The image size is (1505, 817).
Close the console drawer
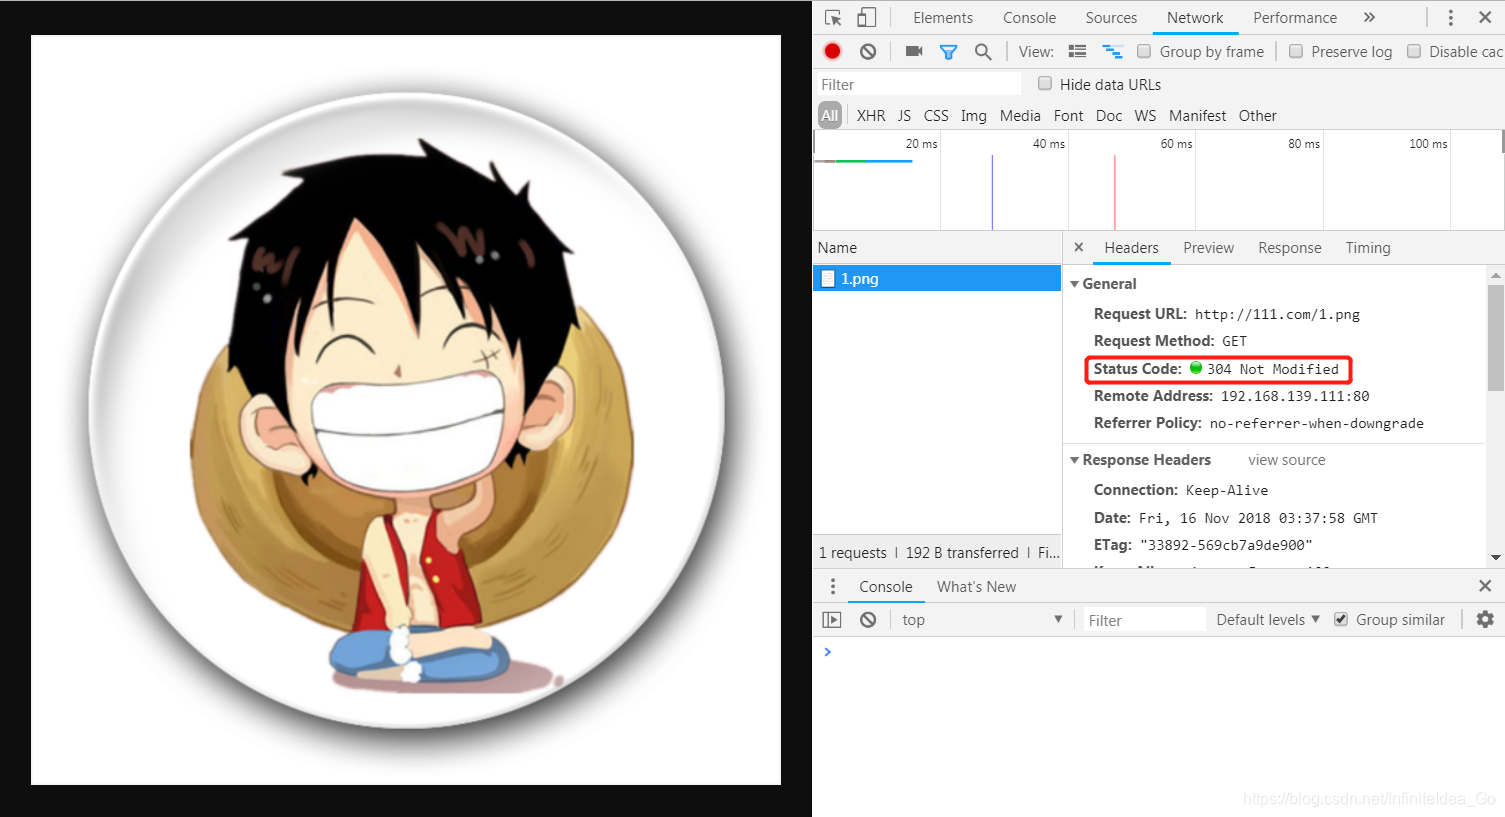(x=1485, y=586)
